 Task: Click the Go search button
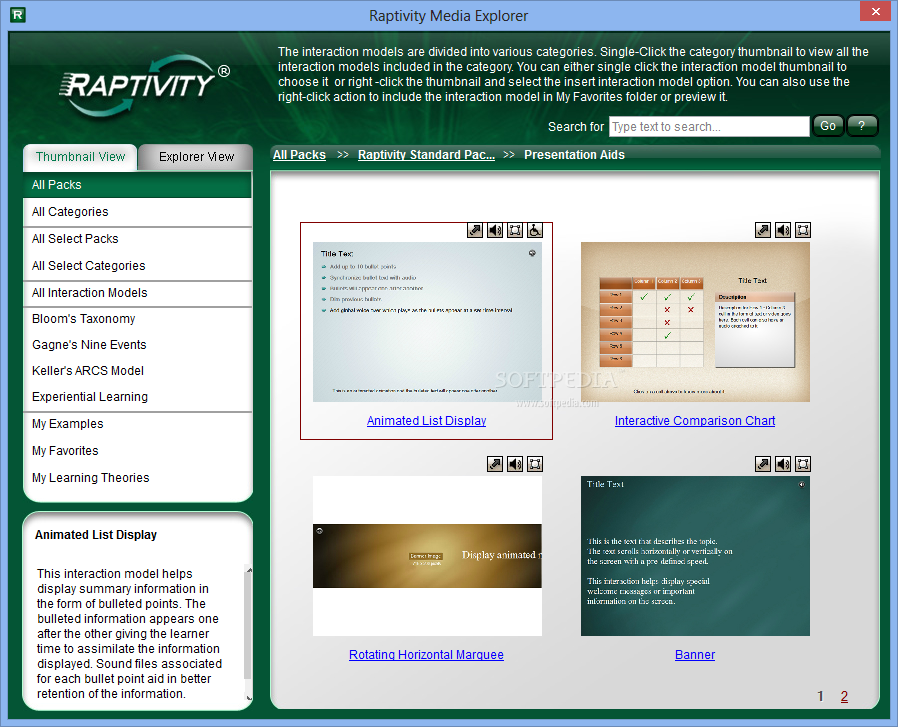(x=828, y=126)
